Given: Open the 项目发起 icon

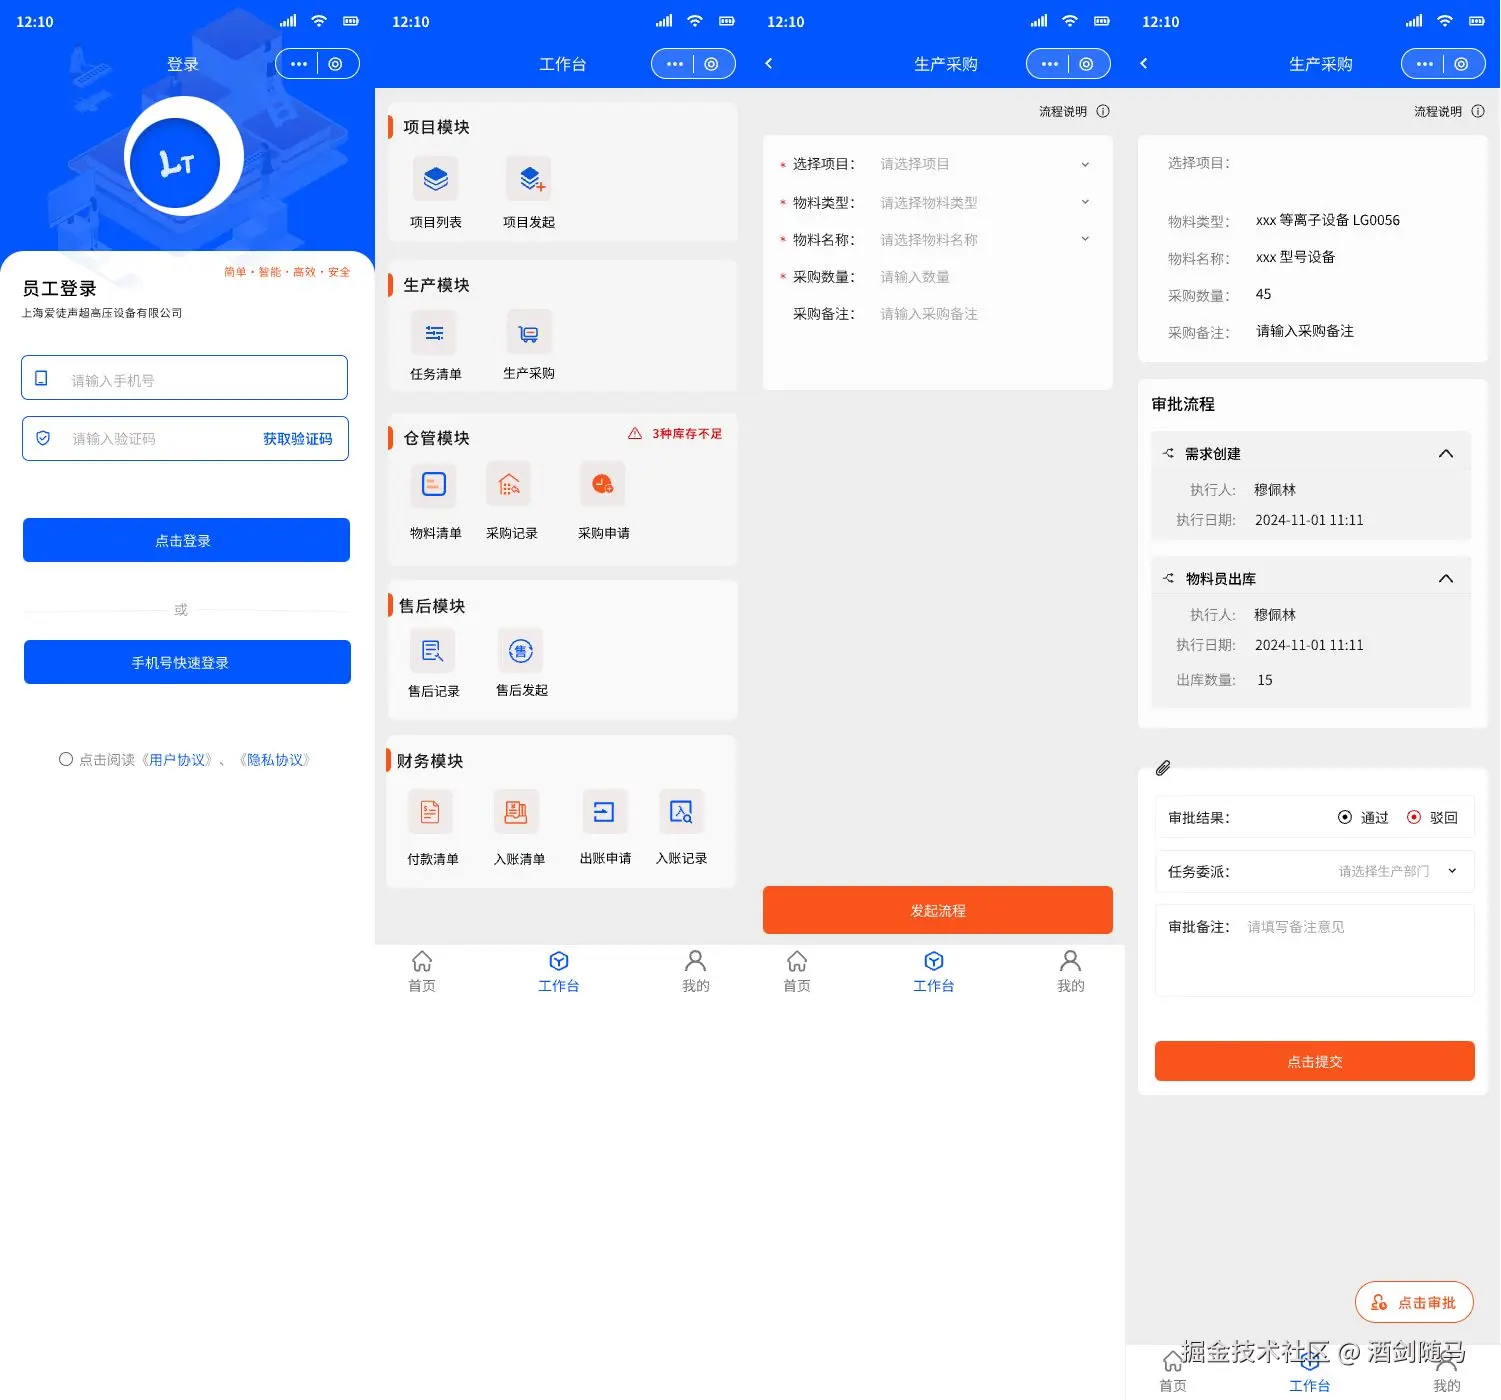Looking at the screenshot, I should [529, 180].
